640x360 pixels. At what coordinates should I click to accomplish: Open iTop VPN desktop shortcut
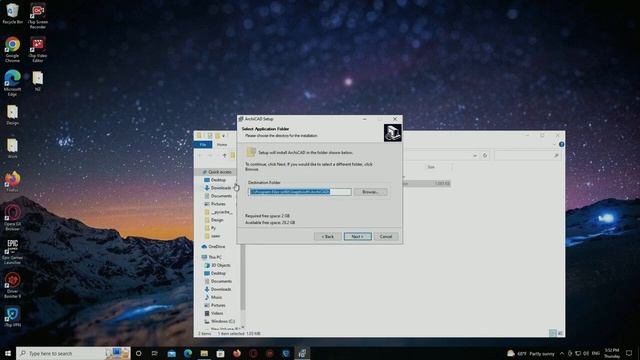[x=12, y=317]
